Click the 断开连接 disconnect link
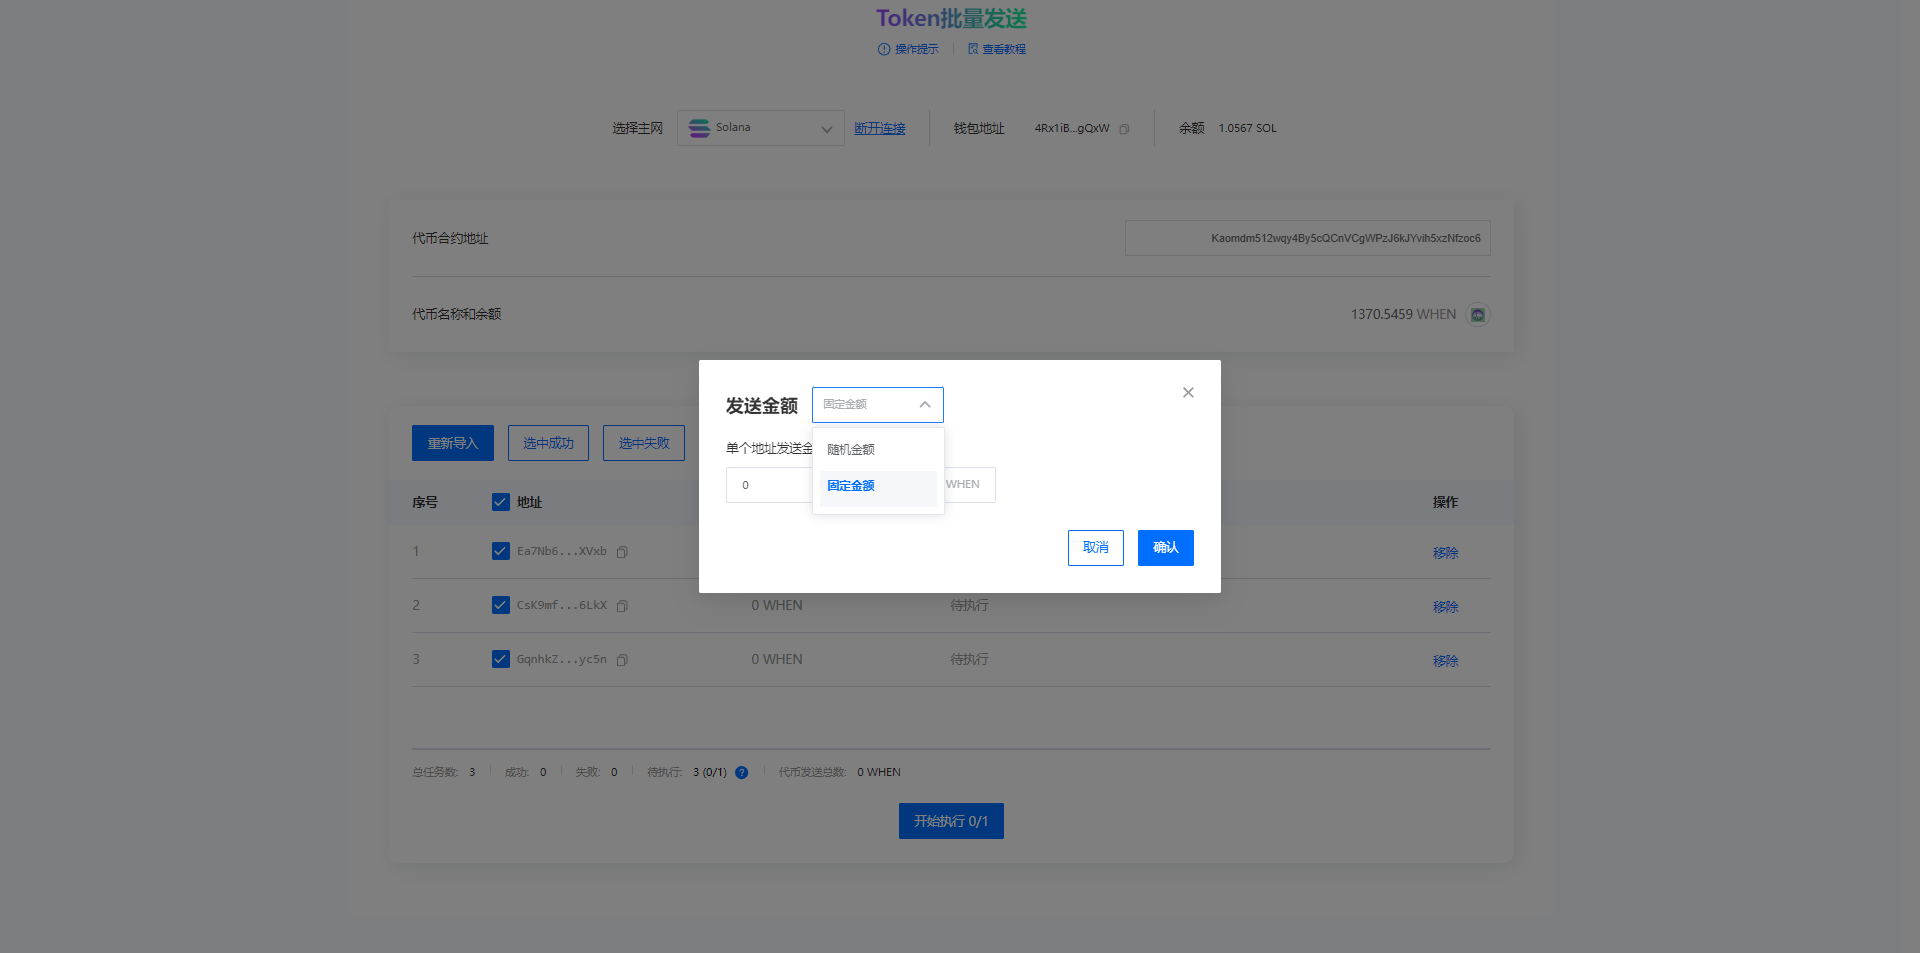This screenshot has width=1920, height=953. tap(879, 129)
